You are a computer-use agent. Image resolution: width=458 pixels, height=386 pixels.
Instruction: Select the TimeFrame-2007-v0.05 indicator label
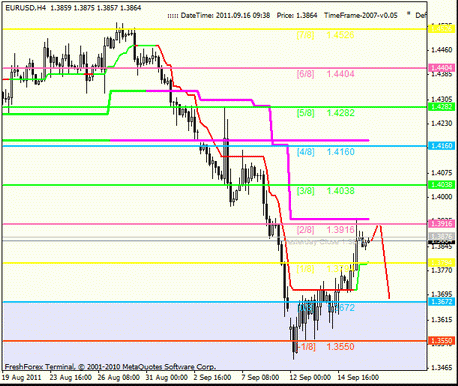pyautogui.click(x=361, y=15)
